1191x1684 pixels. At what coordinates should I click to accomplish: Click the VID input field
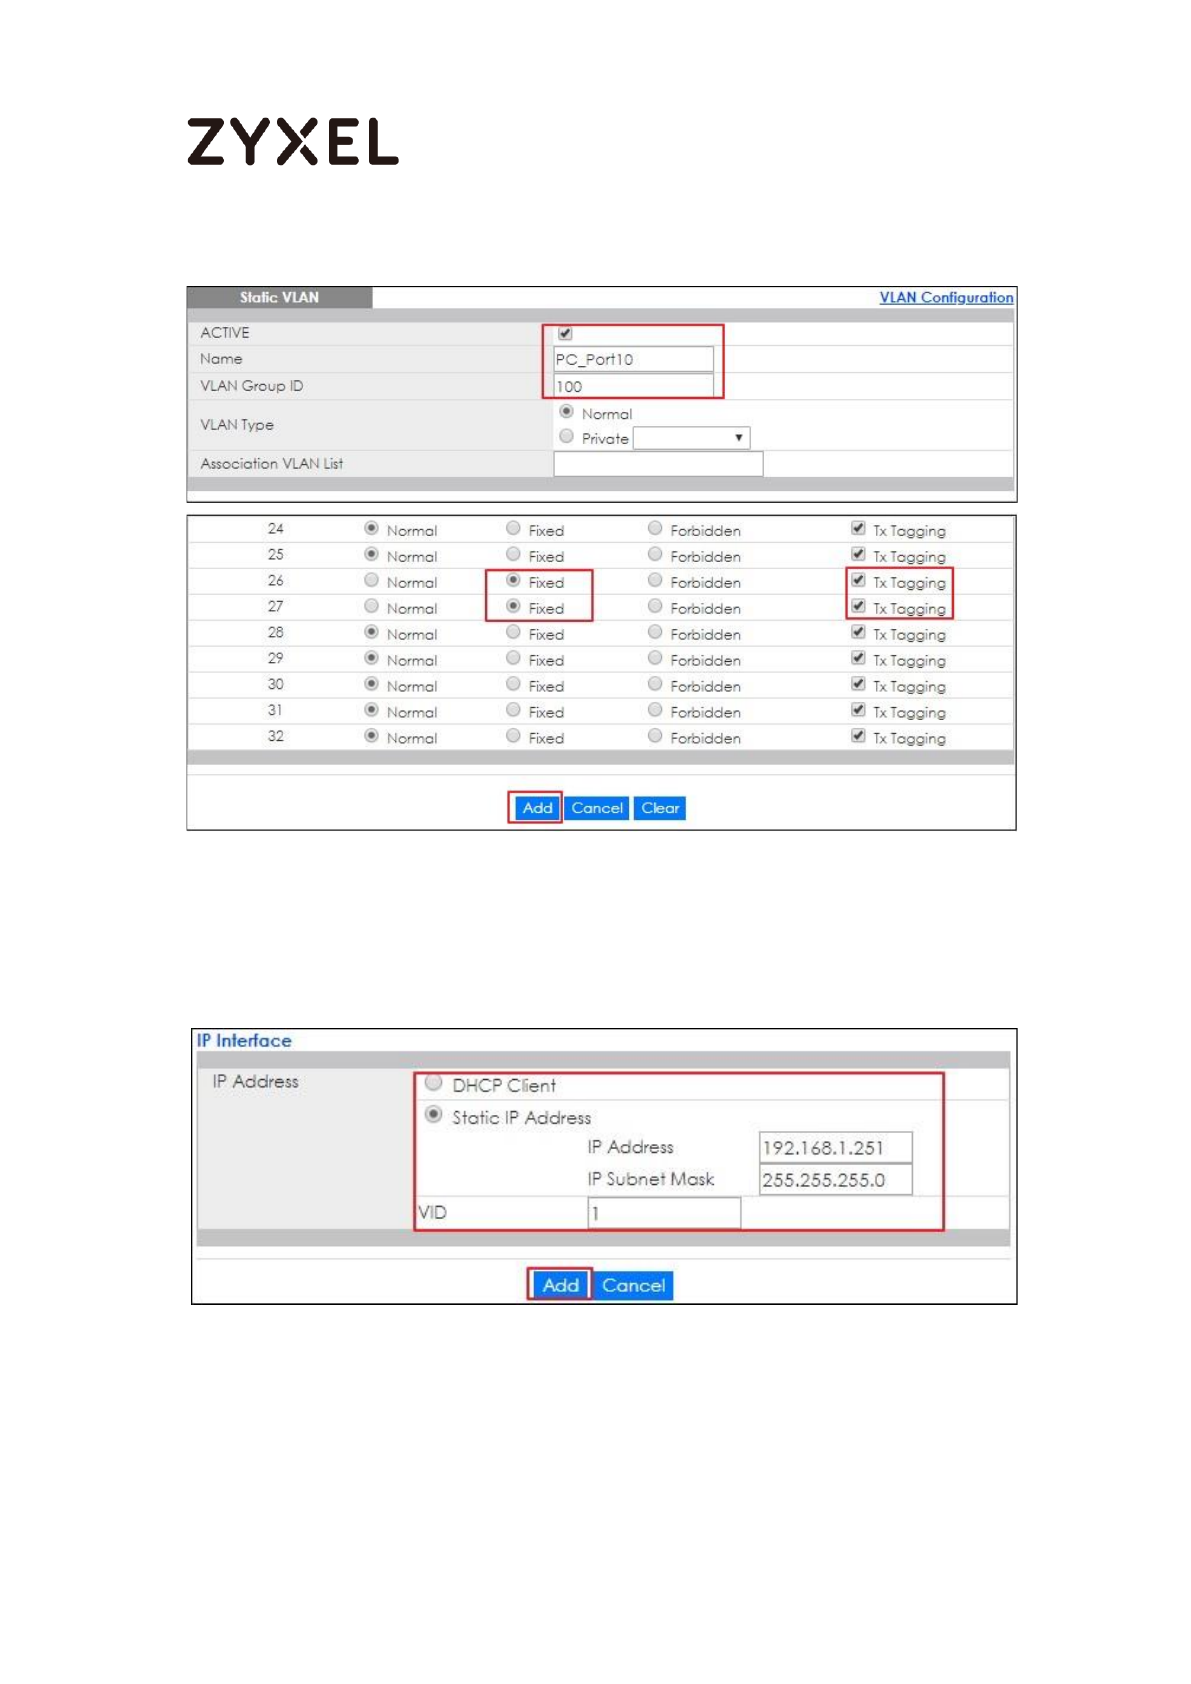[663, 1213]
